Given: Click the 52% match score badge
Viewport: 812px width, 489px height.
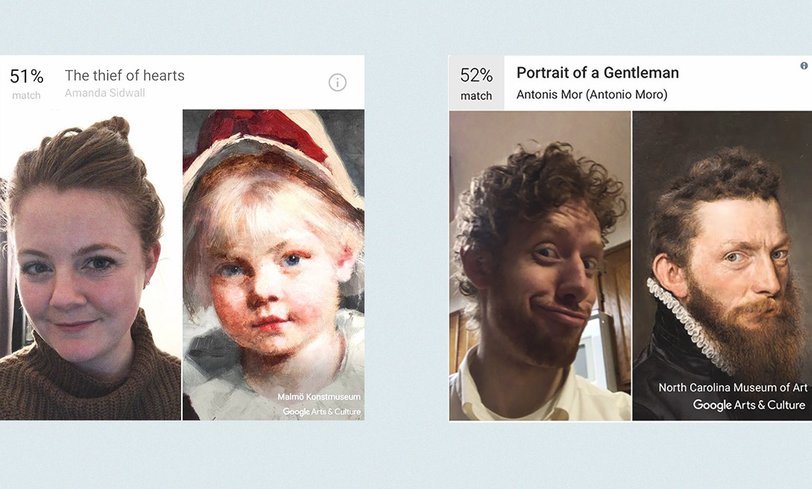Looking at the screenshot, I should click(476, 76).
